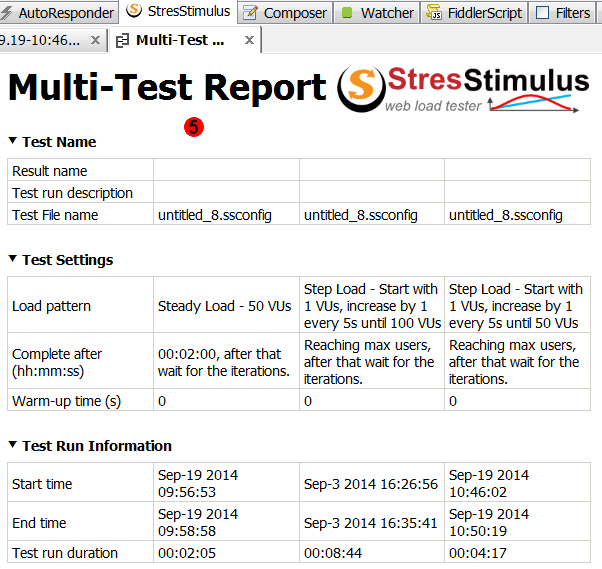Screen dimensions: 602x569
Task: Click the step load 'until 100 VUs' cell
Action: click(x=372, y=306)
